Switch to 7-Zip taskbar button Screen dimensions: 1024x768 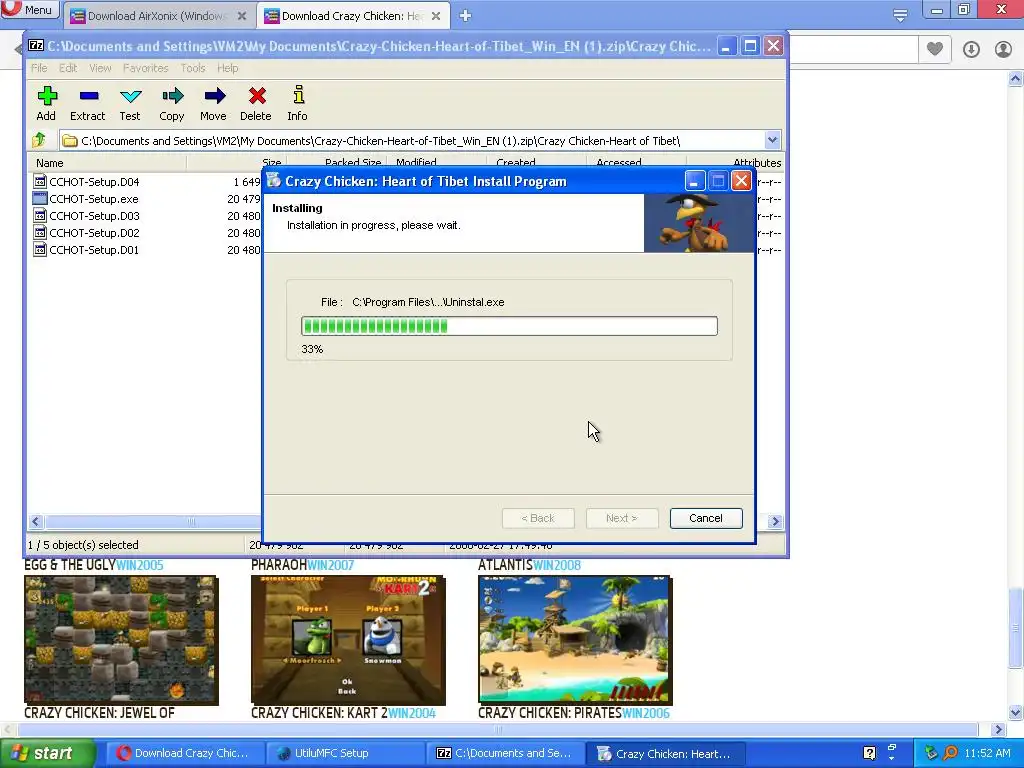503,753
